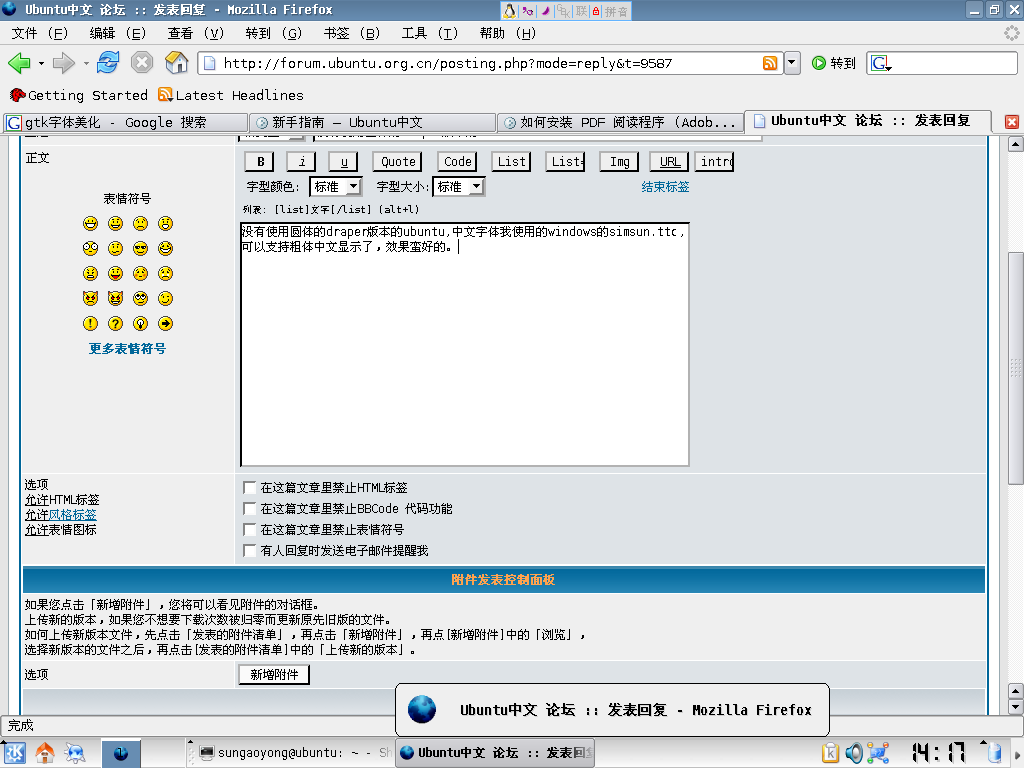This screenshot has width=1024, height=768.
Task: Insert the tongue-out smiley
Action: tap(116, 274)
